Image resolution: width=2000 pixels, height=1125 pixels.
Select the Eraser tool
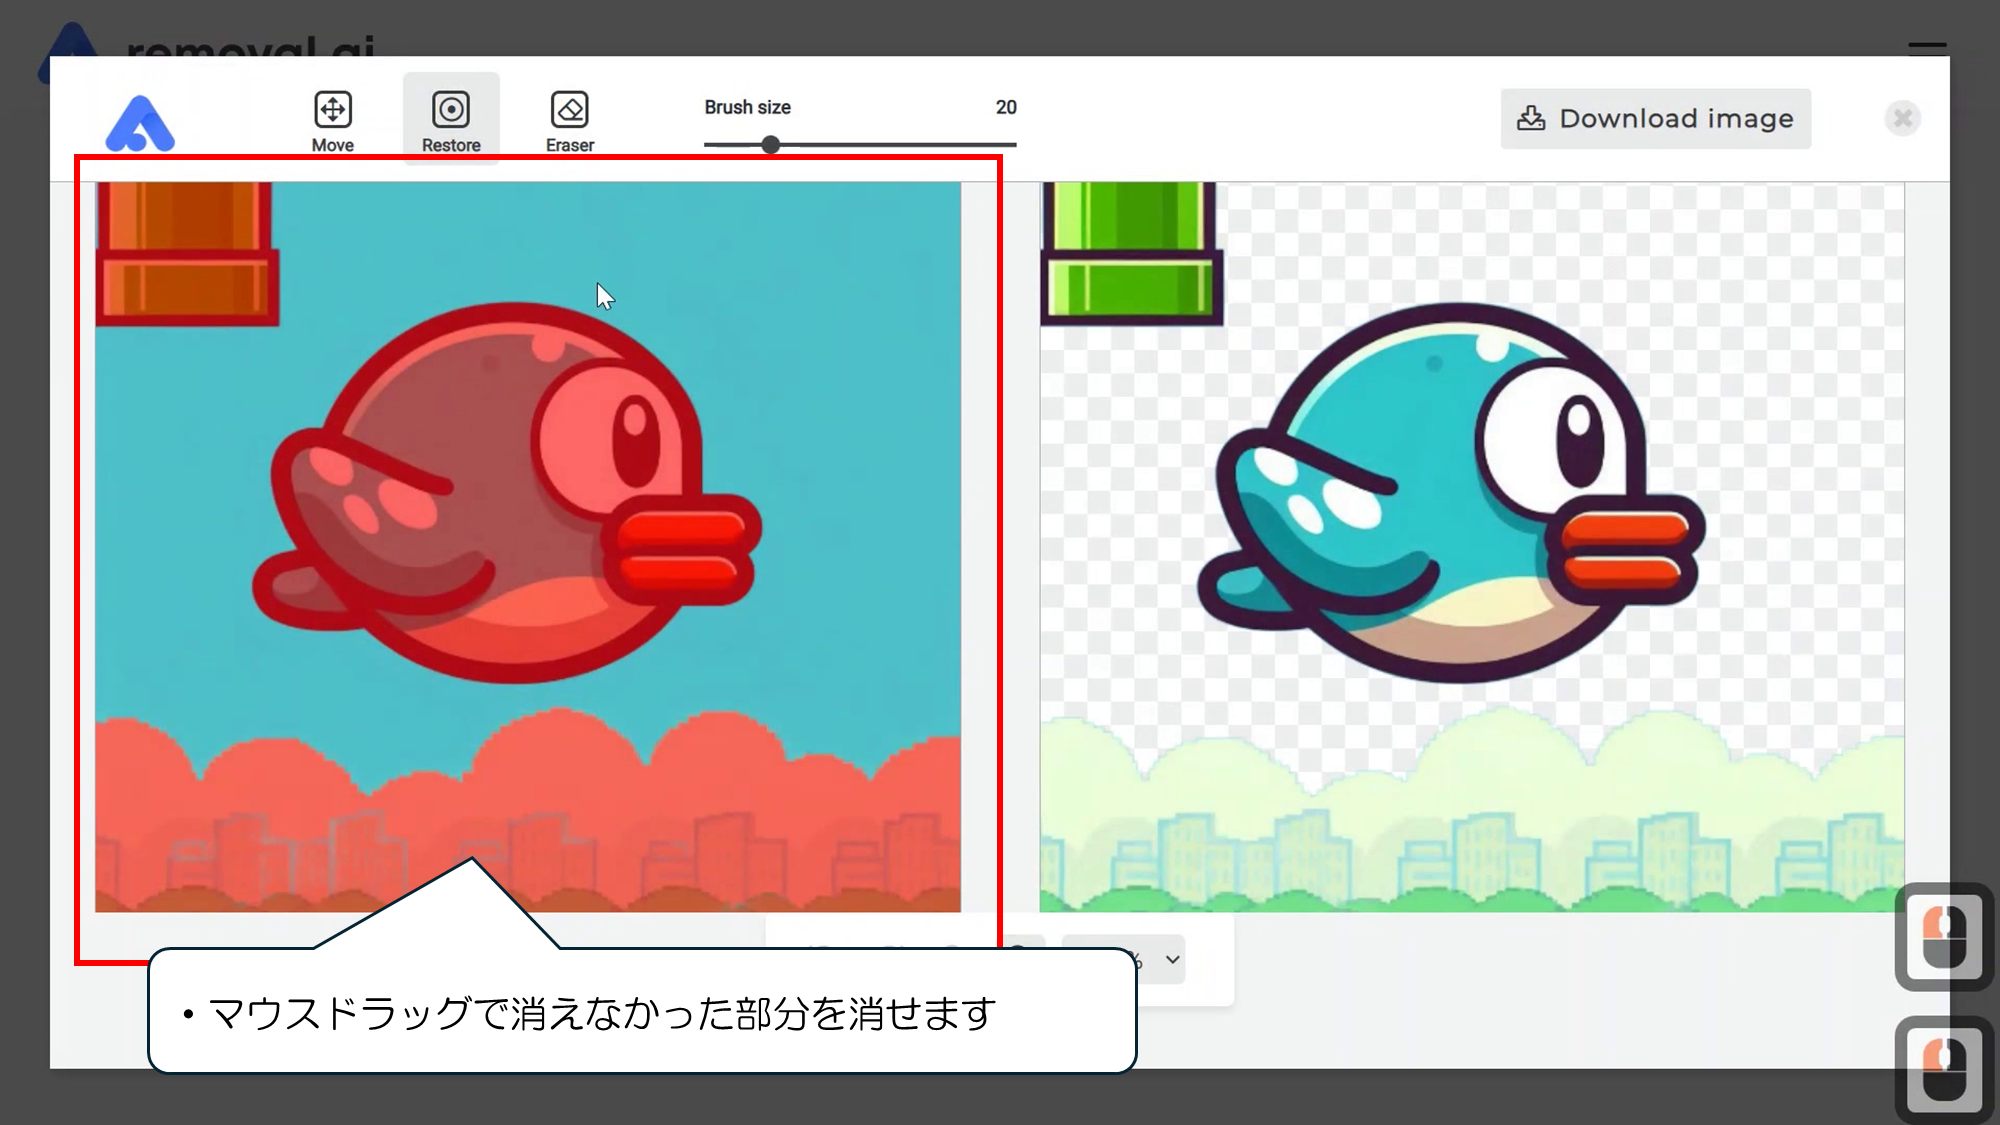(570, 121)
